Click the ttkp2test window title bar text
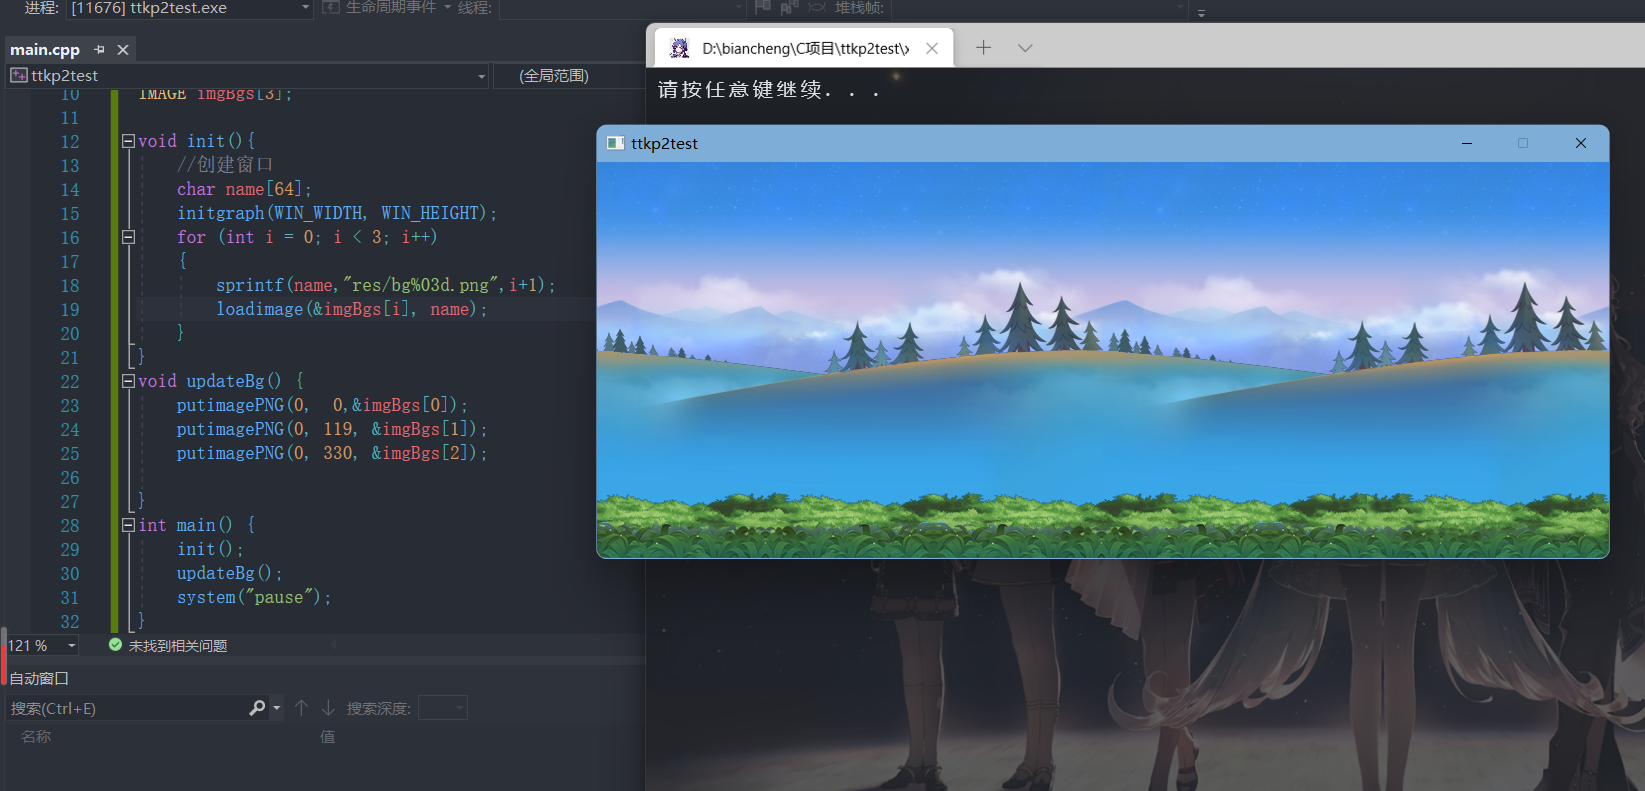The height and width of the screenshot is (791, 1645). point(664,144)
